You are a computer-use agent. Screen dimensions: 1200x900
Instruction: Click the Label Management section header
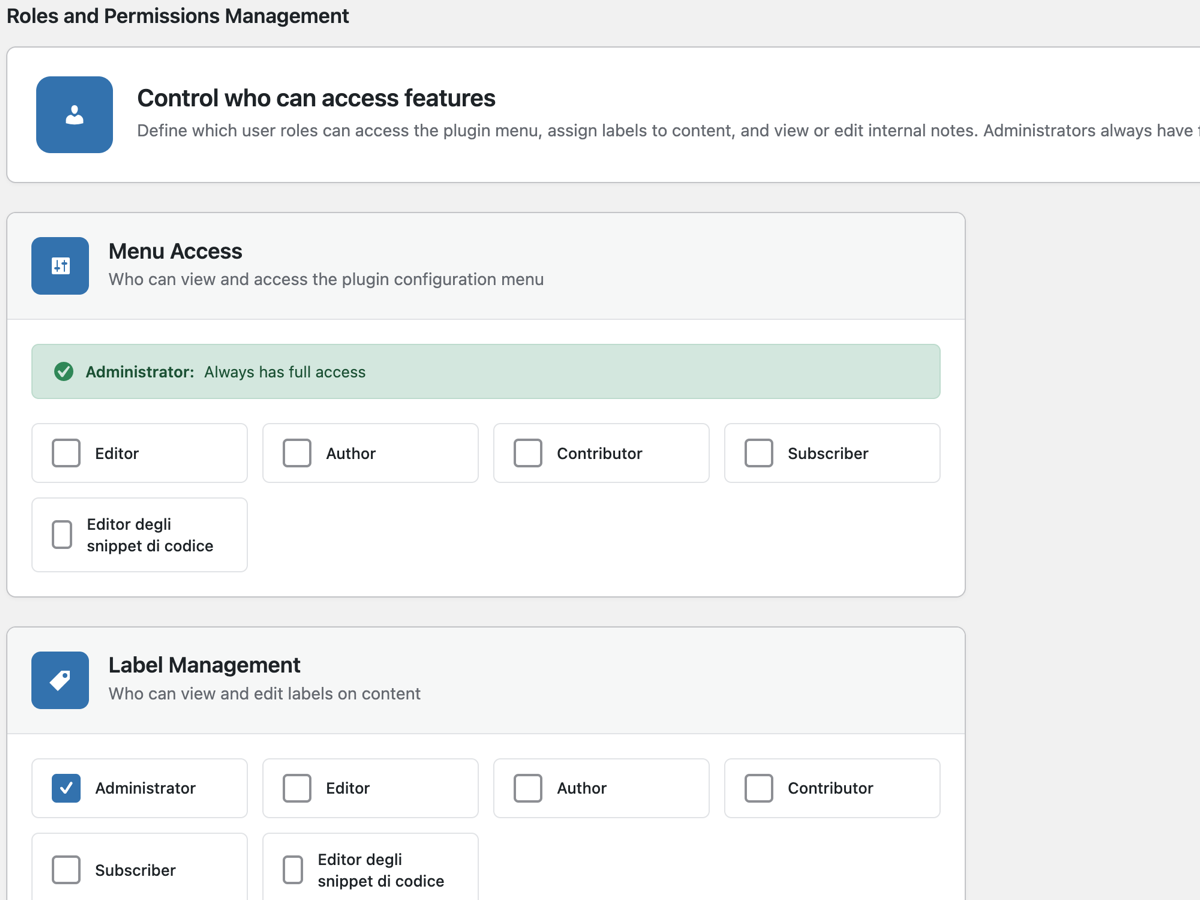click(x=205, y=665)
